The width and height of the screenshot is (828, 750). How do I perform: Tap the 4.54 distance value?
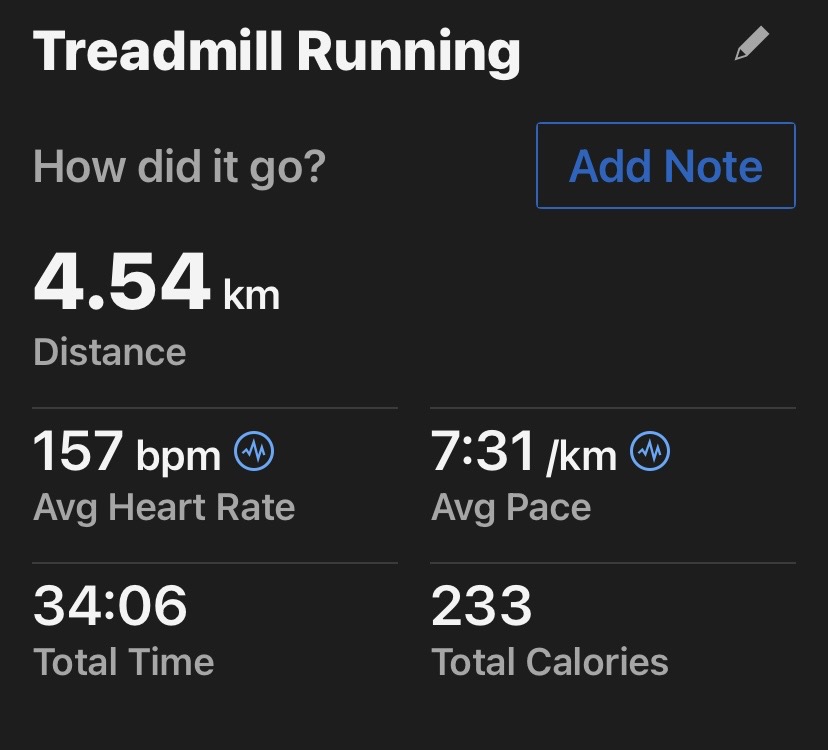122,283
